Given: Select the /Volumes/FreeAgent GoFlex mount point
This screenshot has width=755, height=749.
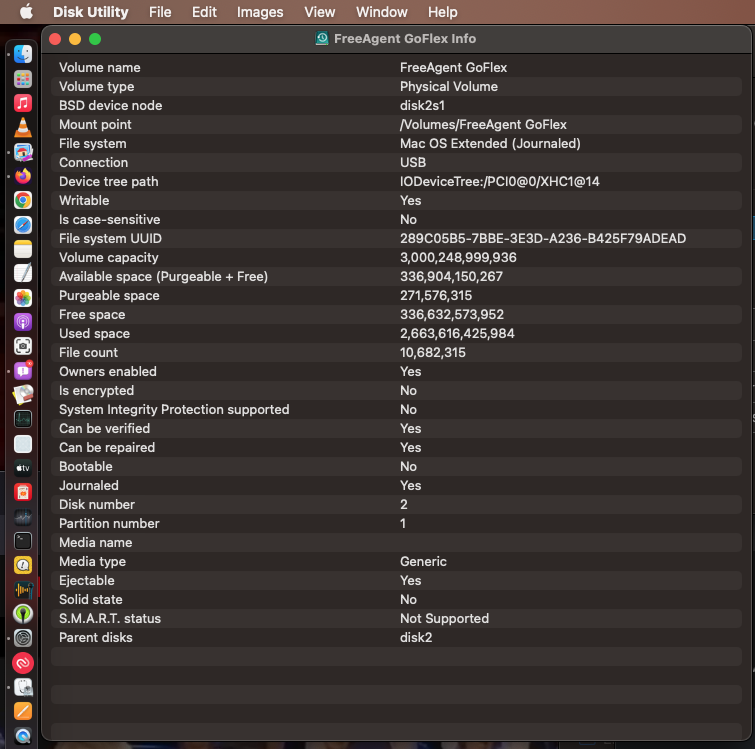Looking at the screenshot, I should (483, 125).
